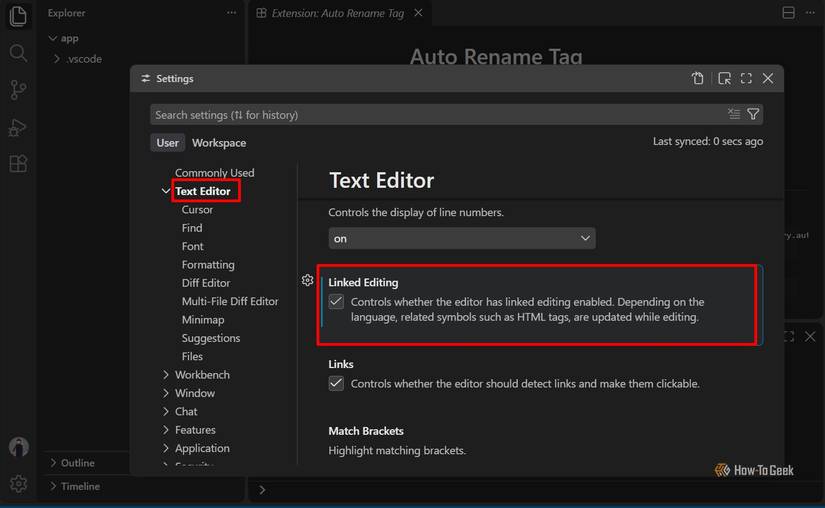
Task: Expand the Workbench settings section
Action: 166,374
